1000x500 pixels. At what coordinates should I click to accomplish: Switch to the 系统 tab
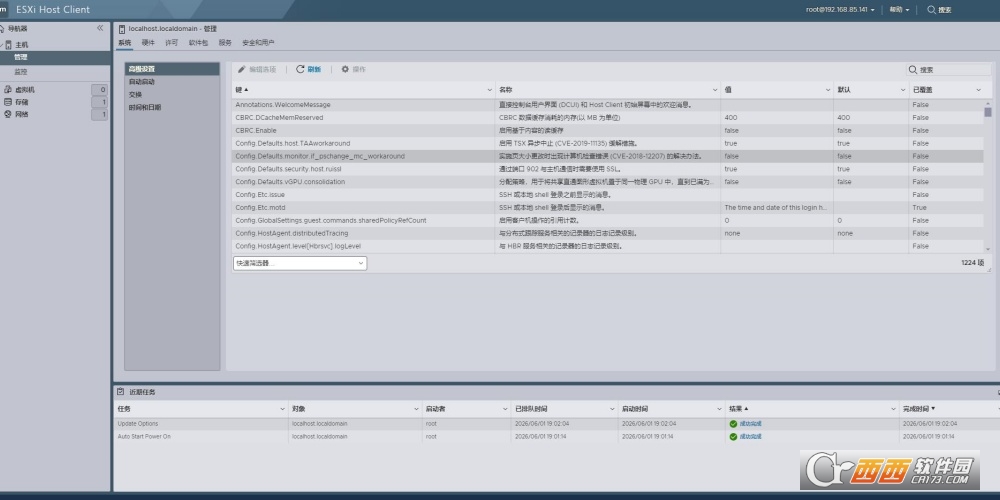pyautogui.click(x=124, y=43)
